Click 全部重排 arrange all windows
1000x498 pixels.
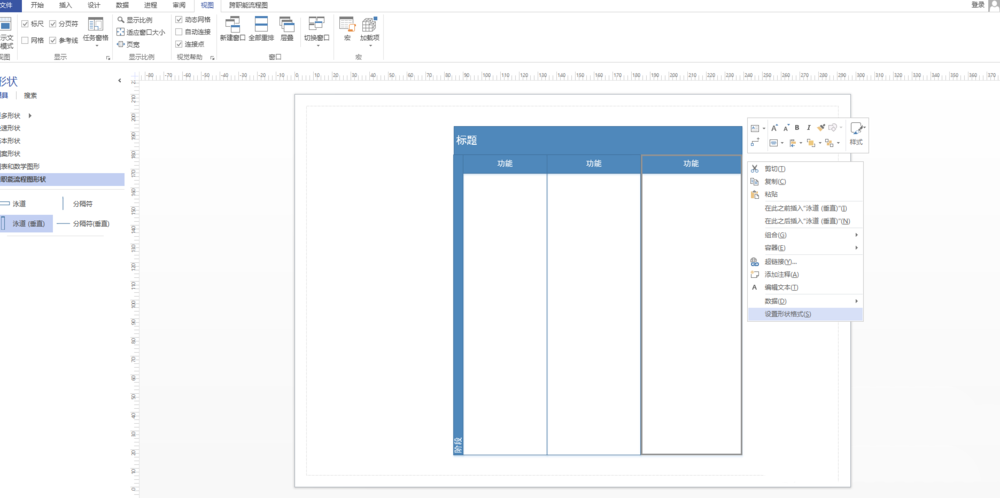click(x=261, y=29)
